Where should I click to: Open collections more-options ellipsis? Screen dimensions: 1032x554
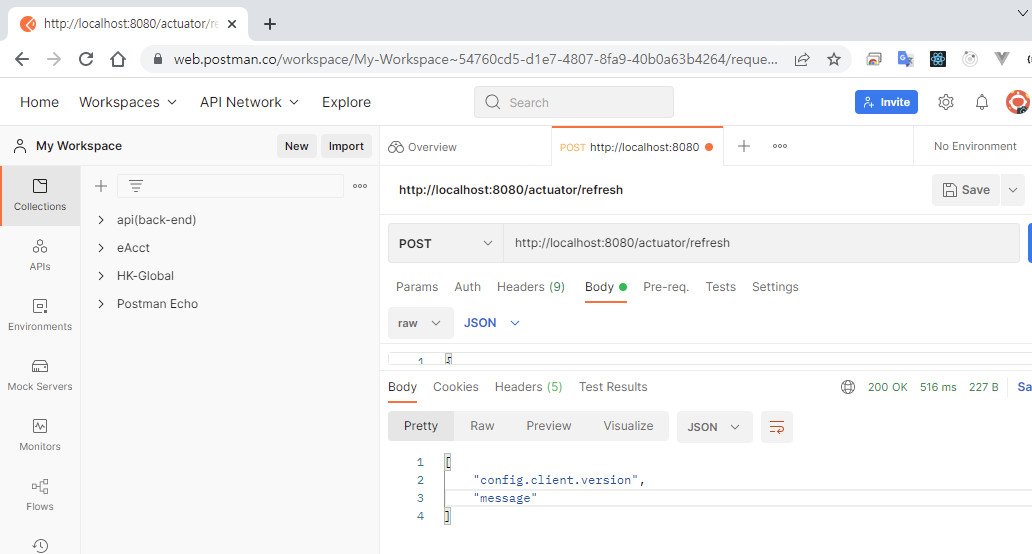point(360,186)
